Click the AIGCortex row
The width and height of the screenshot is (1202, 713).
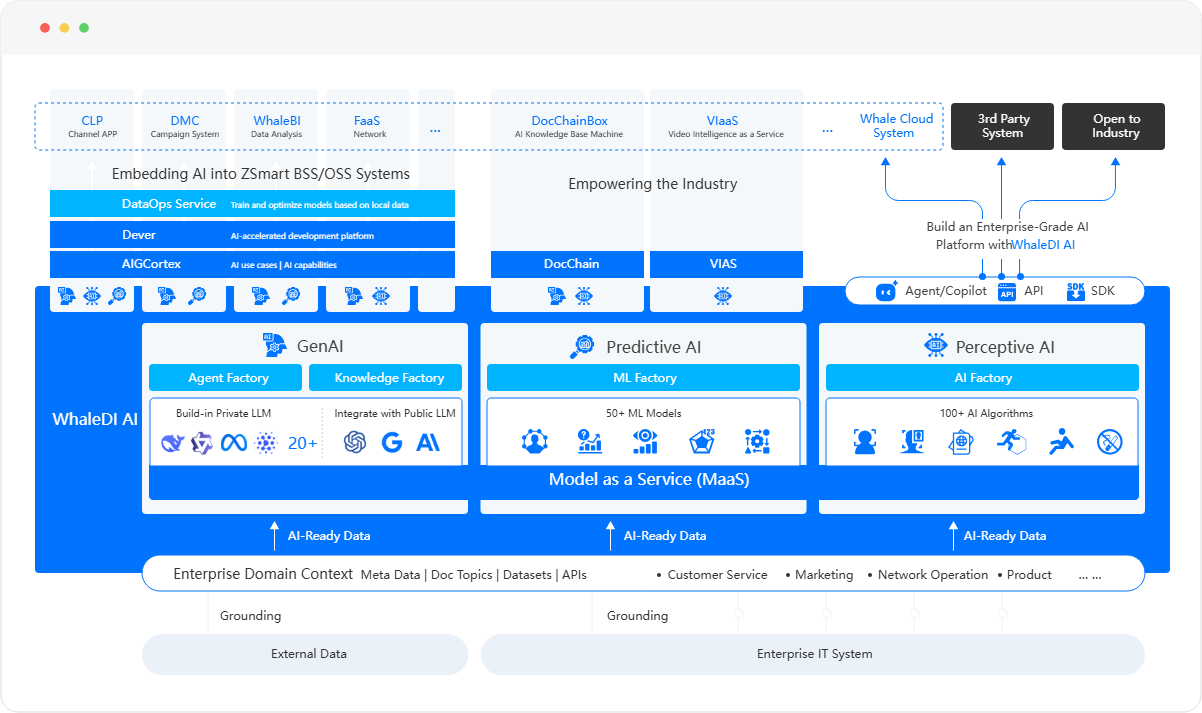pos(252,264)
